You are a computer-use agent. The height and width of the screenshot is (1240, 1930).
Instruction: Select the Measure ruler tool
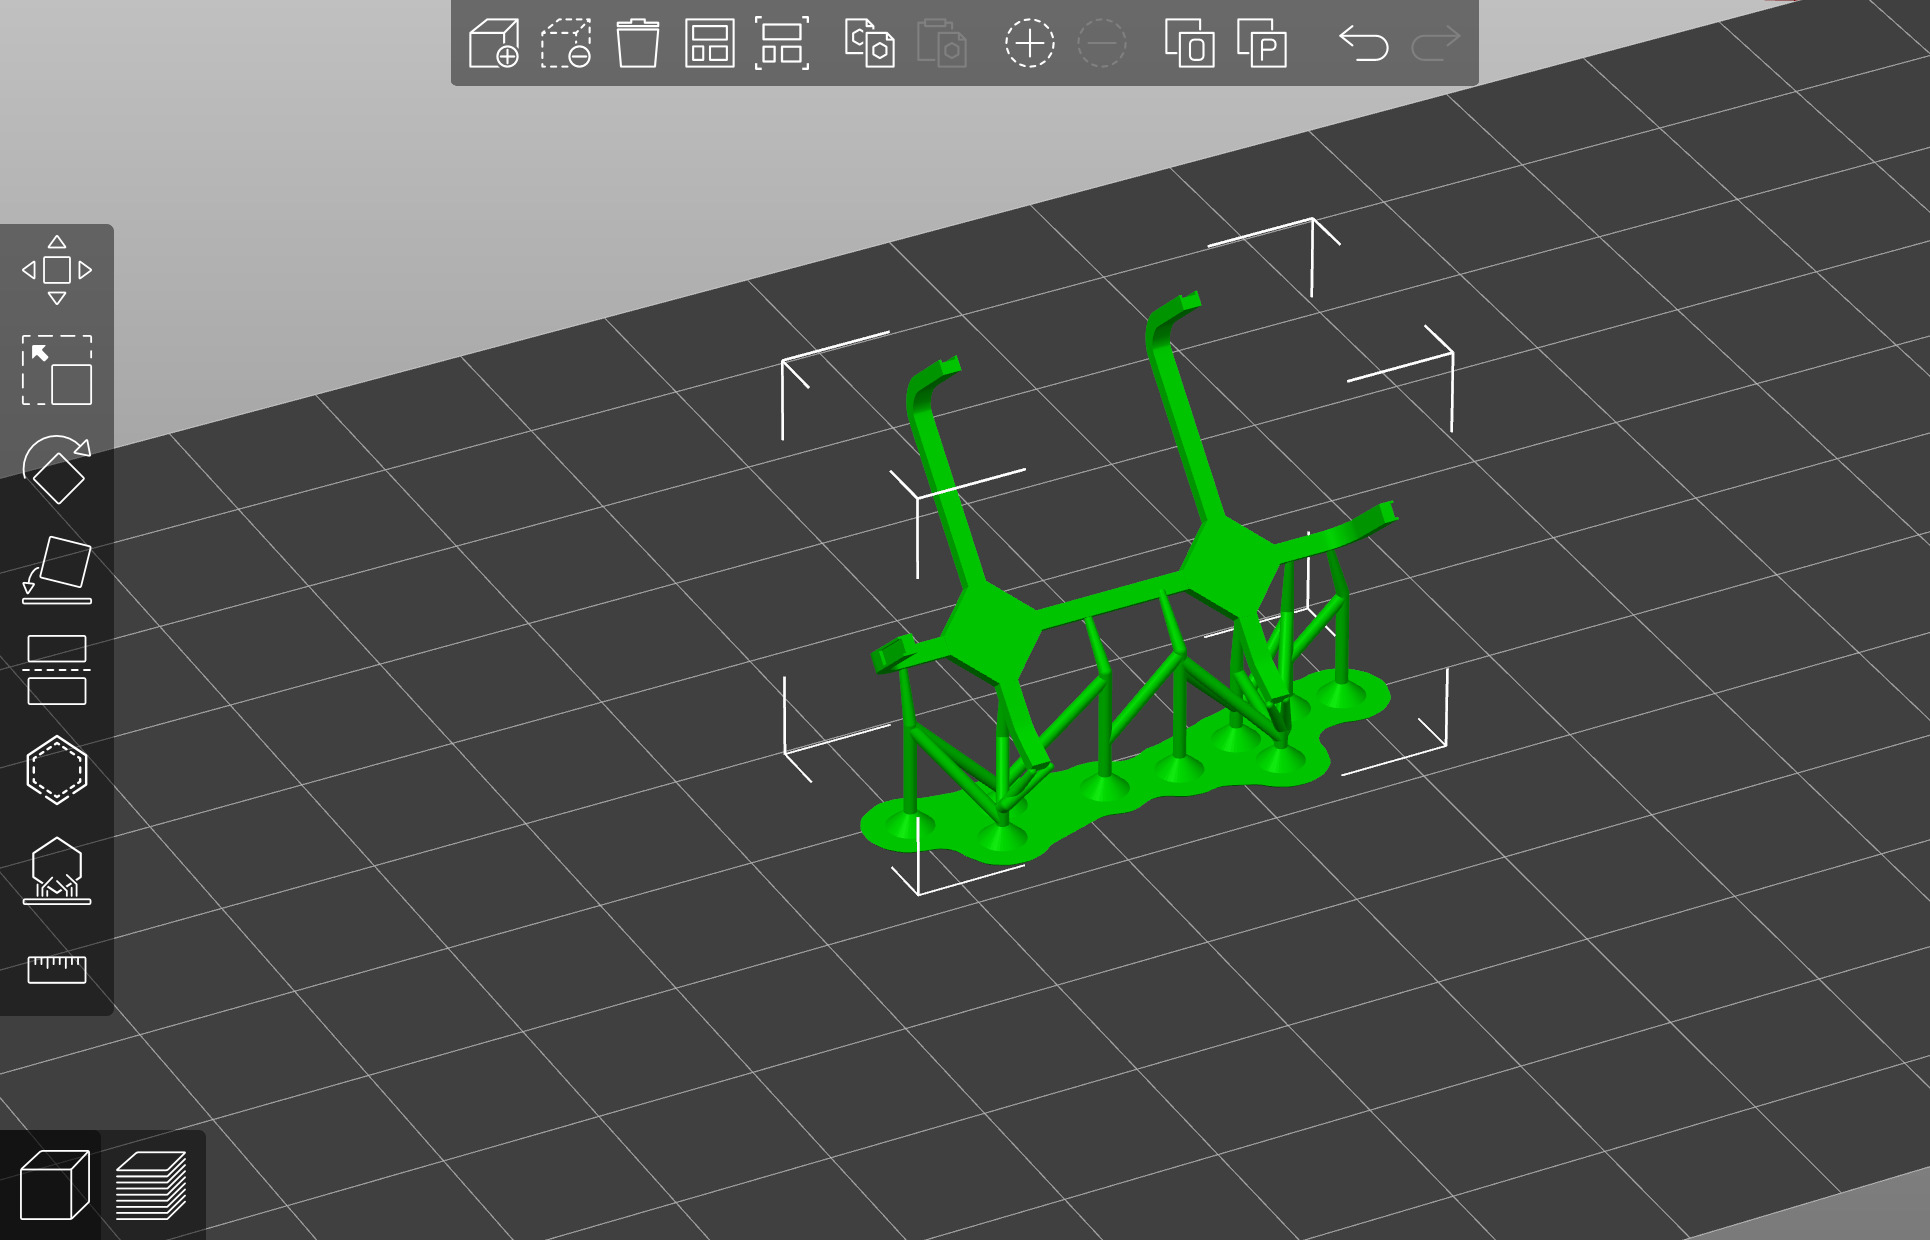57,969
